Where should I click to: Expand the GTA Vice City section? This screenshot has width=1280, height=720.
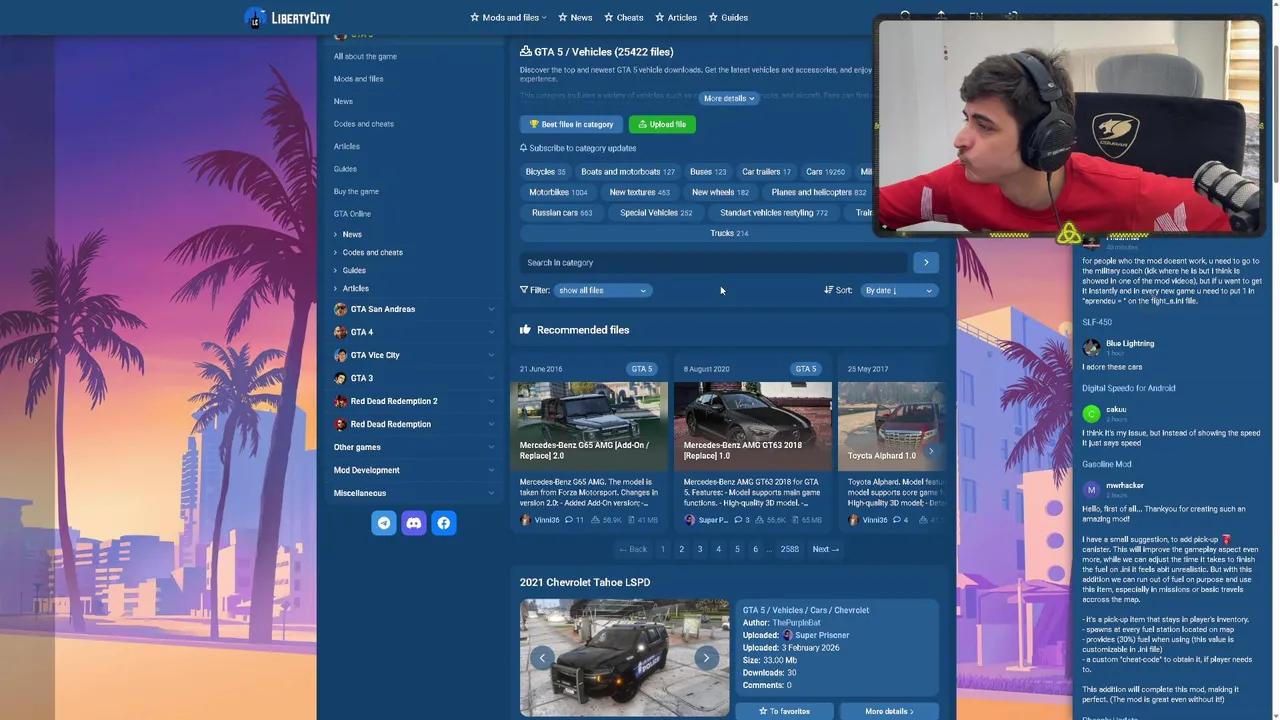(x=491, y=355)
